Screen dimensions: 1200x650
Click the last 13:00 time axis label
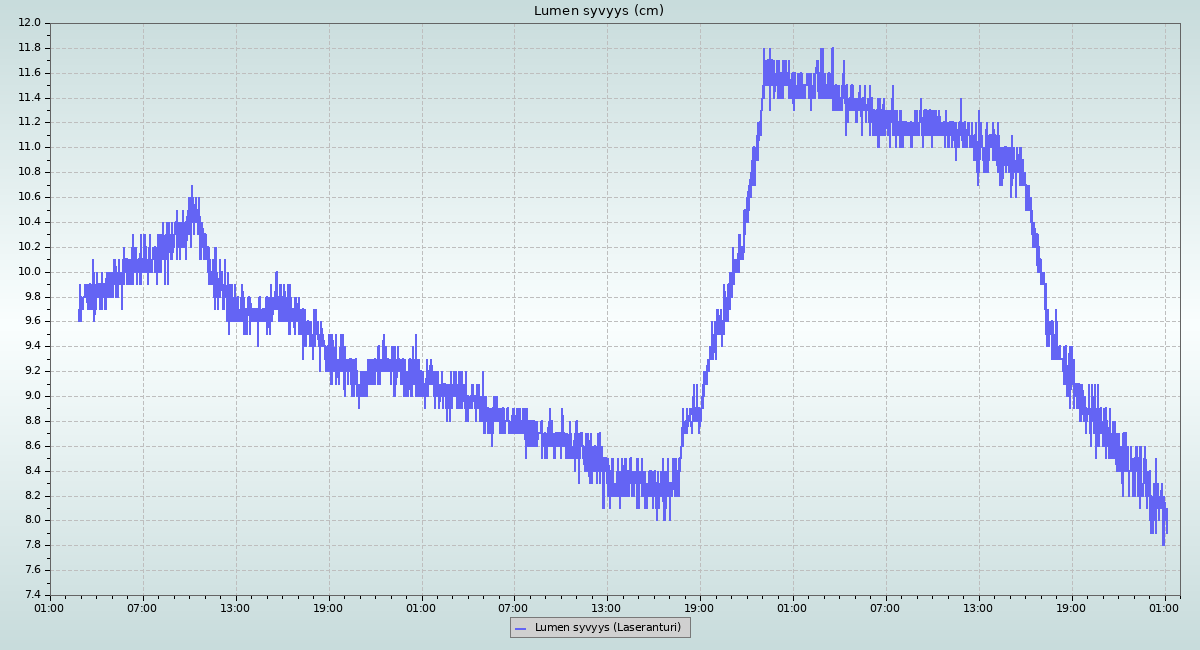978,607
